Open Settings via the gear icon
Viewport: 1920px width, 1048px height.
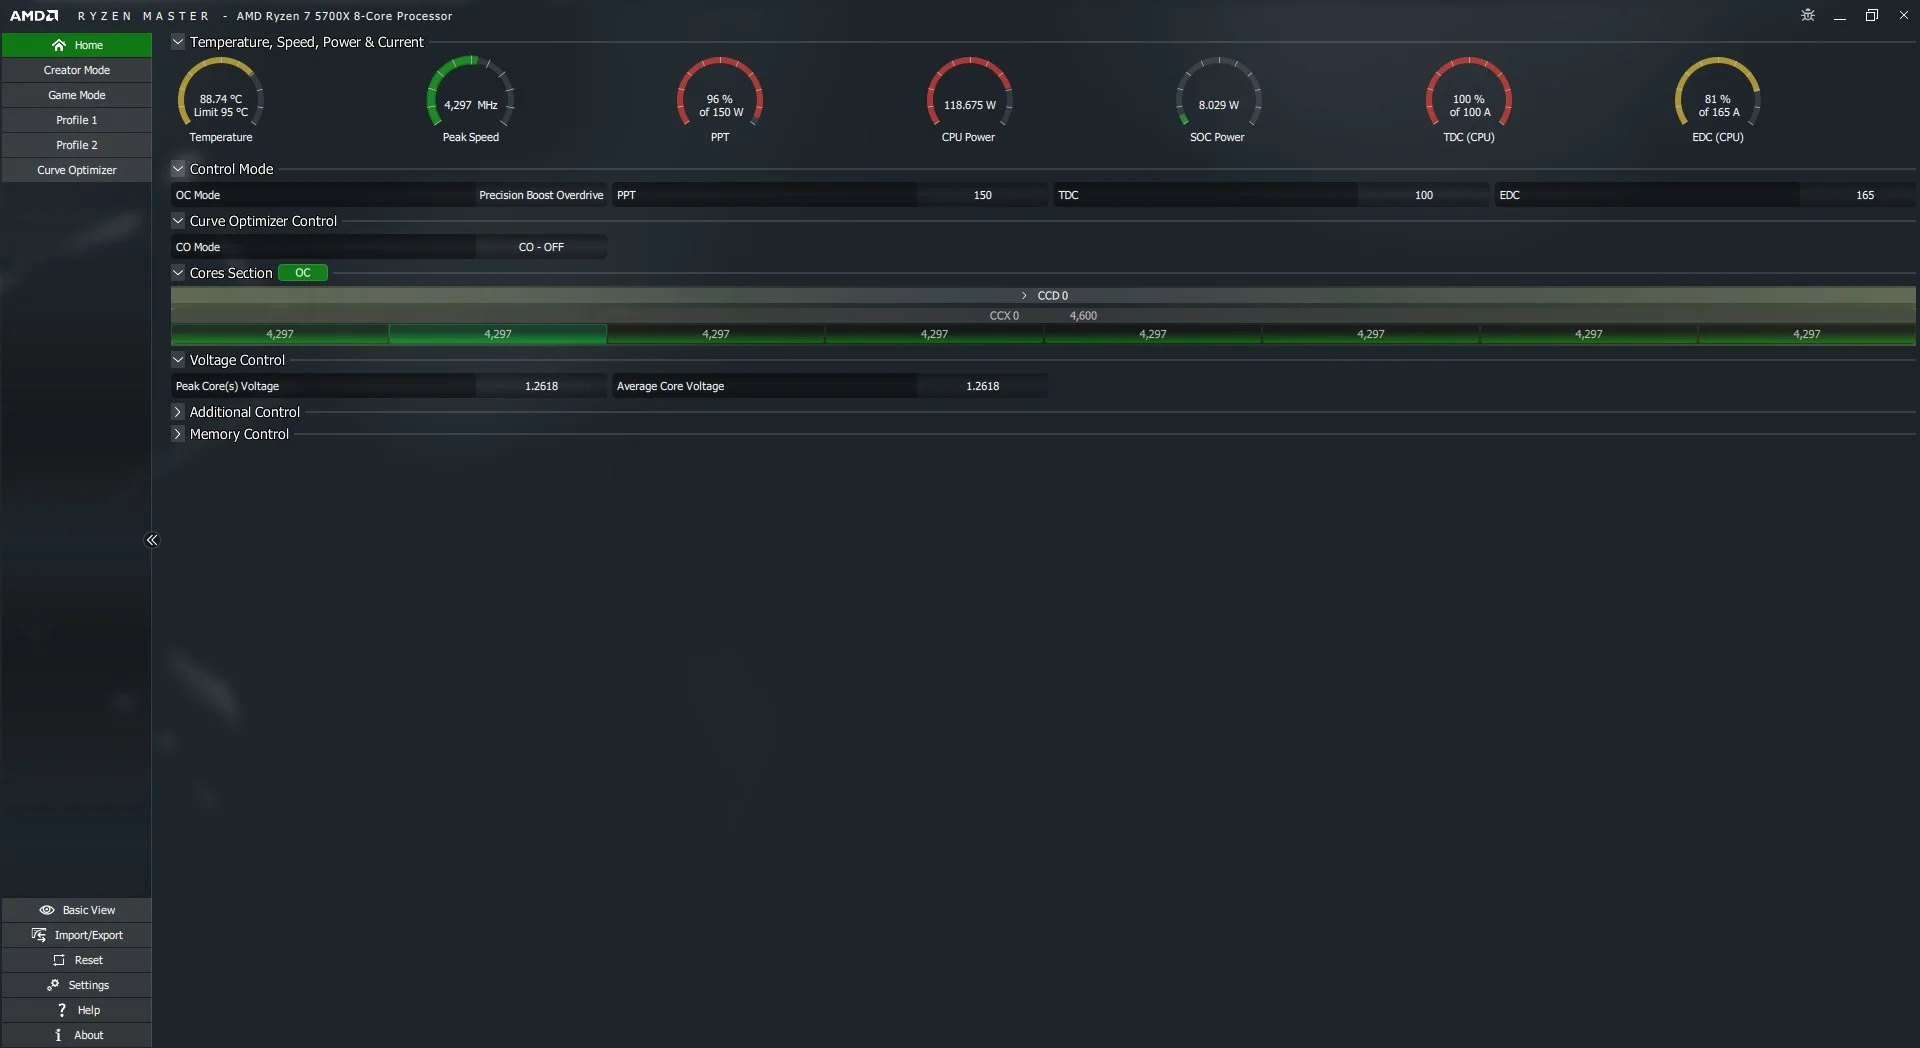[x=53, y=985]
